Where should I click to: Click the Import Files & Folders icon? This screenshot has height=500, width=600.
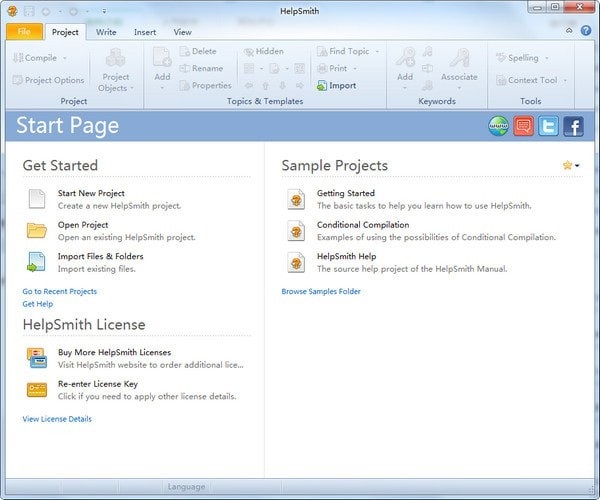pos(37,262)
